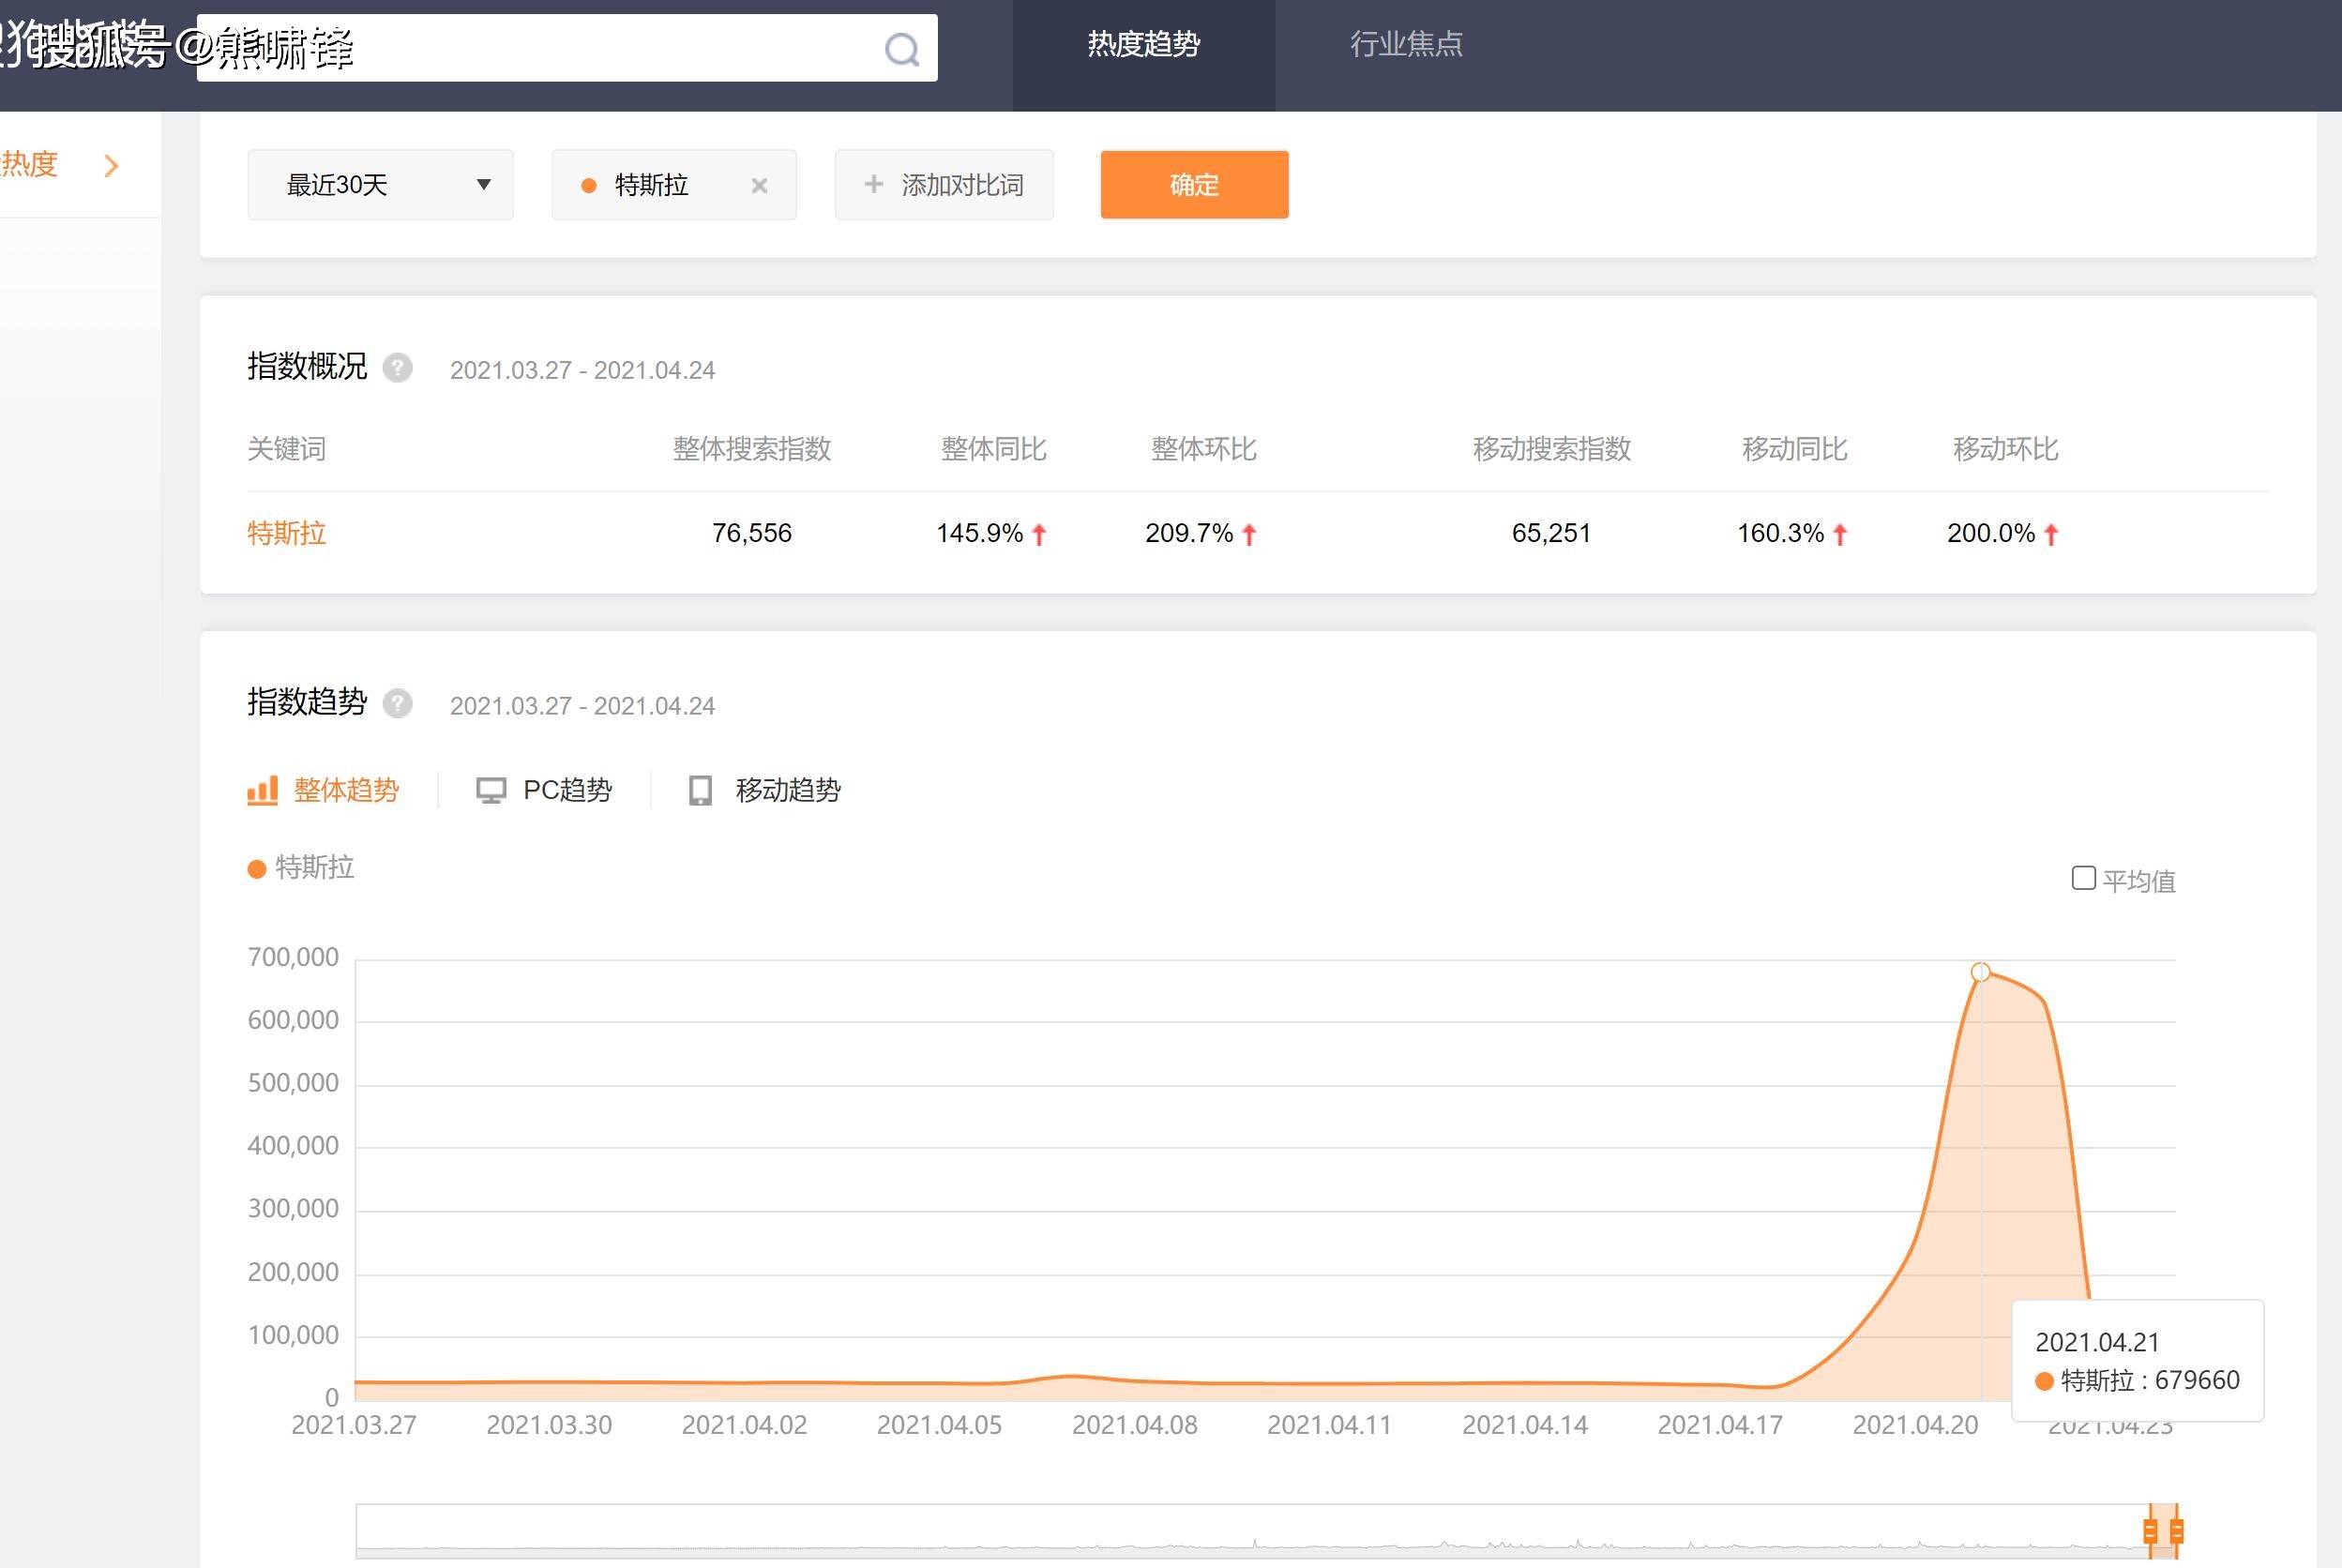The height and width of the screenshot is (1568, 2342).
Task: Open the help tooltip beside 指数趋势
Action: (x=397, y=704)
